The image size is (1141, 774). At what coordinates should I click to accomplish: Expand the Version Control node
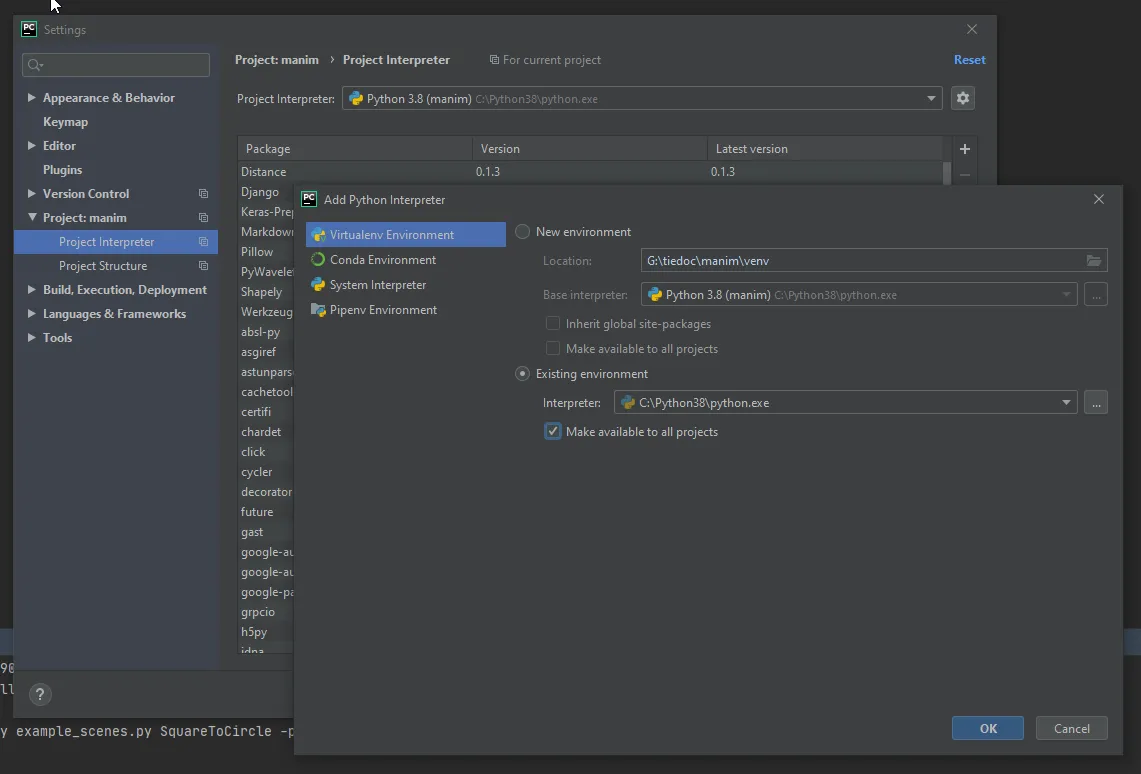click(x=31, y=194)
